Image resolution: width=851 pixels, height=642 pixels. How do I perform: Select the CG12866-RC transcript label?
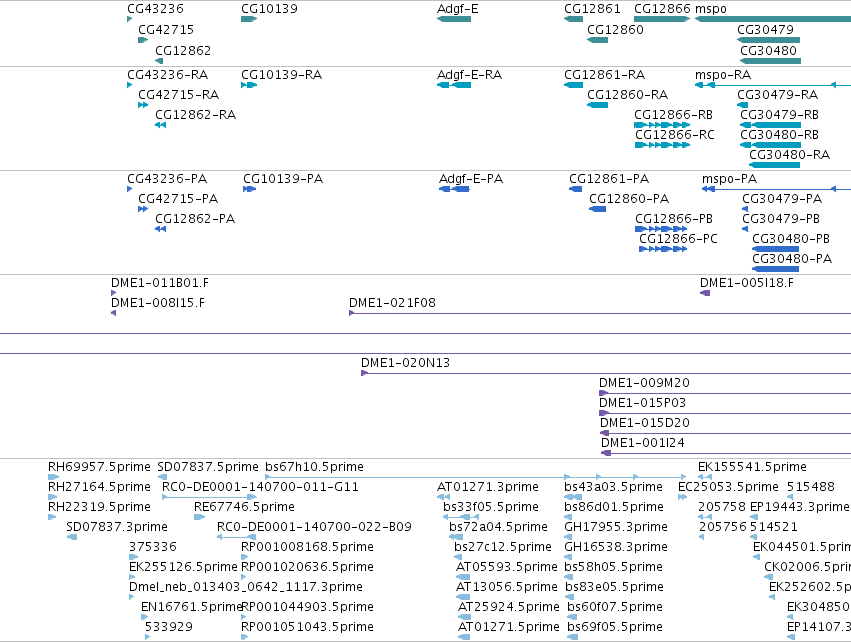[x=675, y=135]
